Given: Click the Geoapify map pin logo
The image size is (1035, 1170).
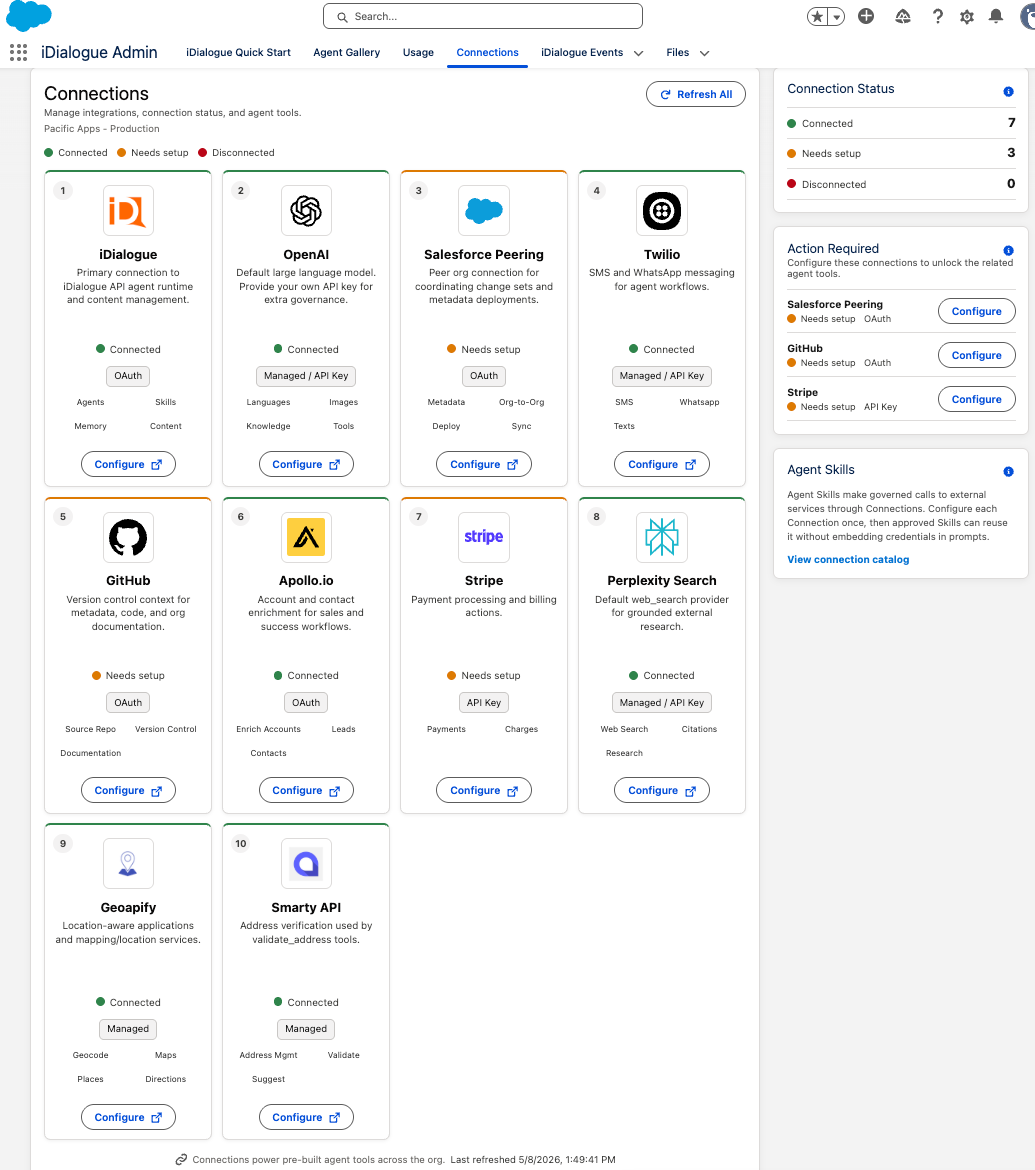Looking at the screenshot, I should (128, 863).
